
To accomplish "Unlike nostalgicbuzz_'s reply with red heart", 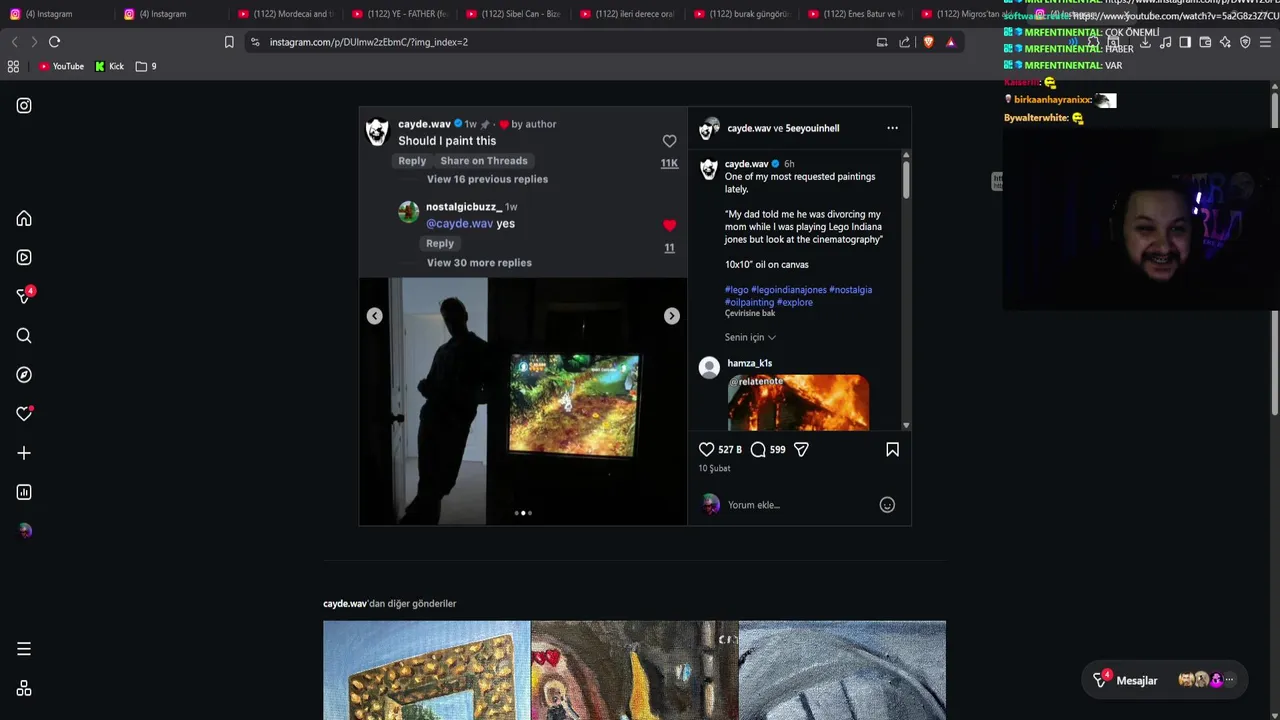I will (669, 226).
